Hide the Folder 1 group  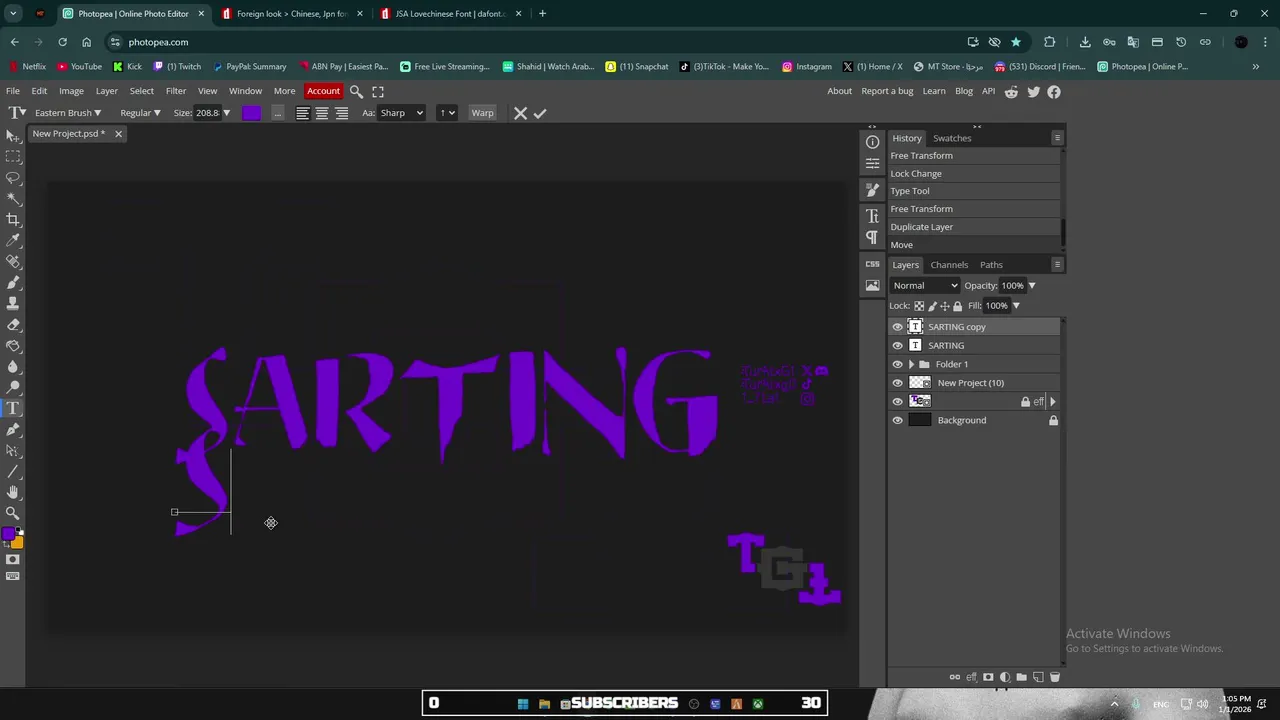click(897, 364)
